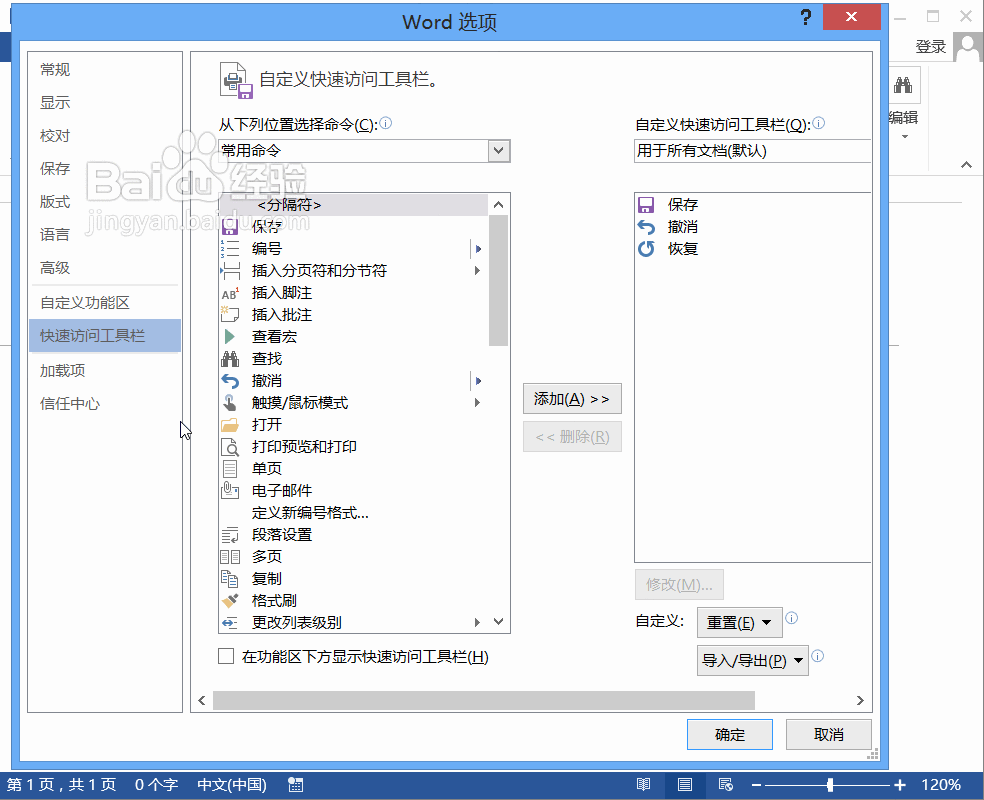Select the 复制 copy icon

[230, 579]
